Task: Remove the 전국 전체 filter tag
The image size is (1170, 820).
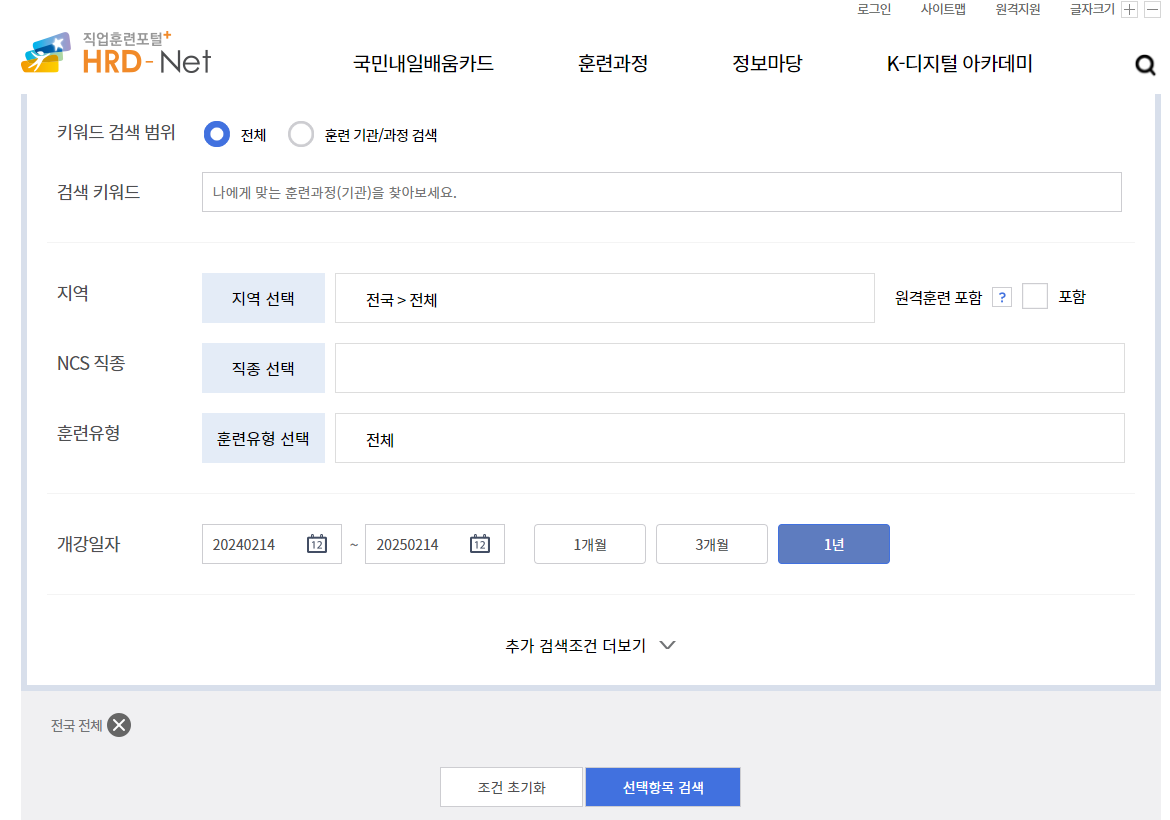Action: click(119, 724)
